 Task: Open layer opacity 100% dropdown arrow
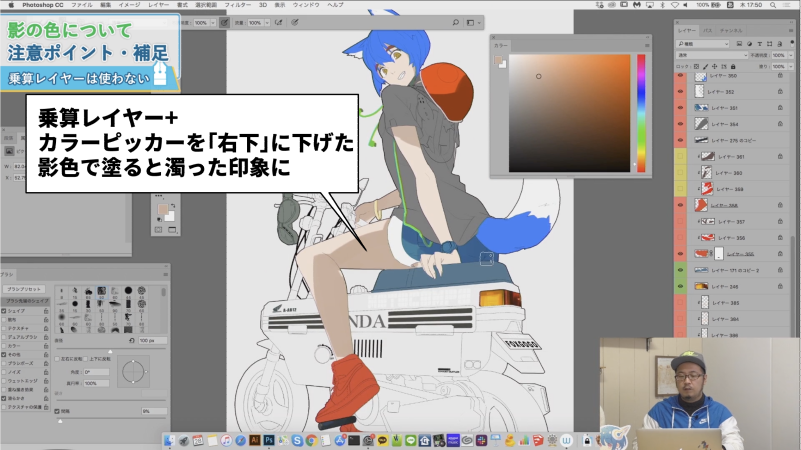(x=791, y=55)
